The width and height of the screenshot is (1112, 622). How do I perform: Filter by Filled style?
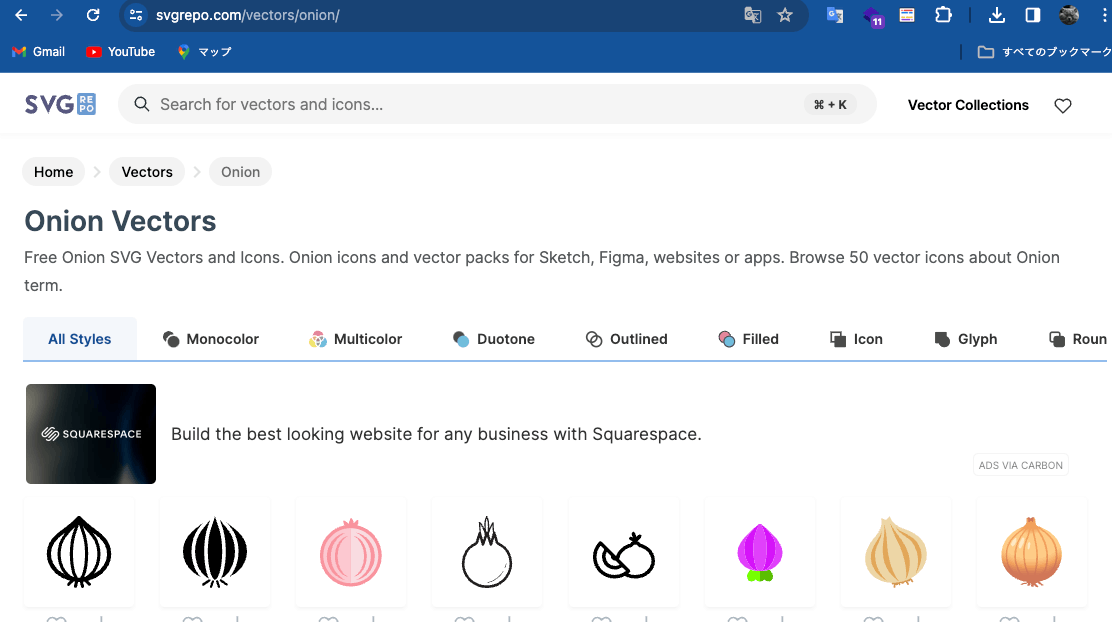[748, 339]
